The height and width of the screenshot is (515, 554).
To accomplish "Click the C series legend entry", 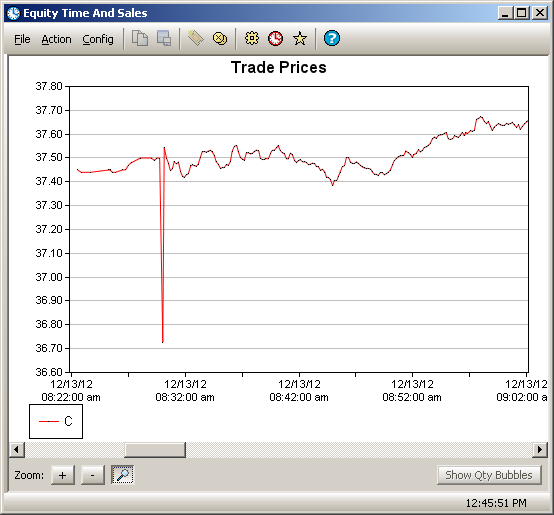I will [x=56, y=421].
